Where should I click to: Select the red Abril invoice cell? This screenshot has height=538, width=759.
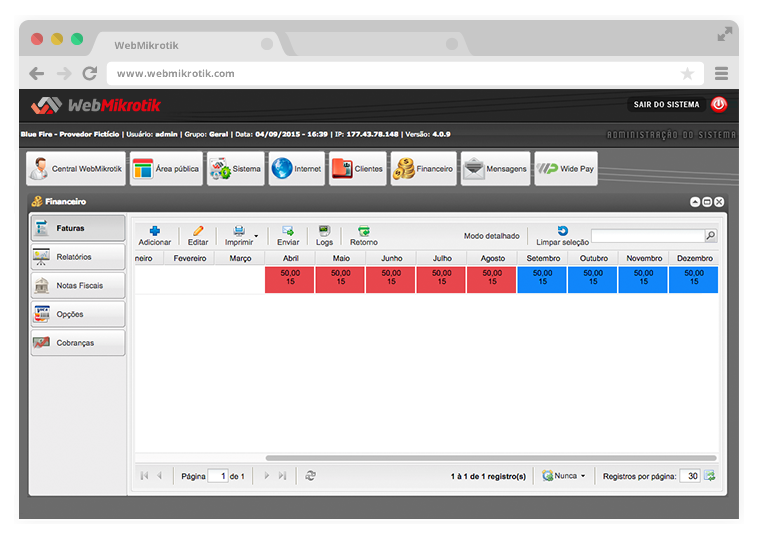click(x=290, y=279)
